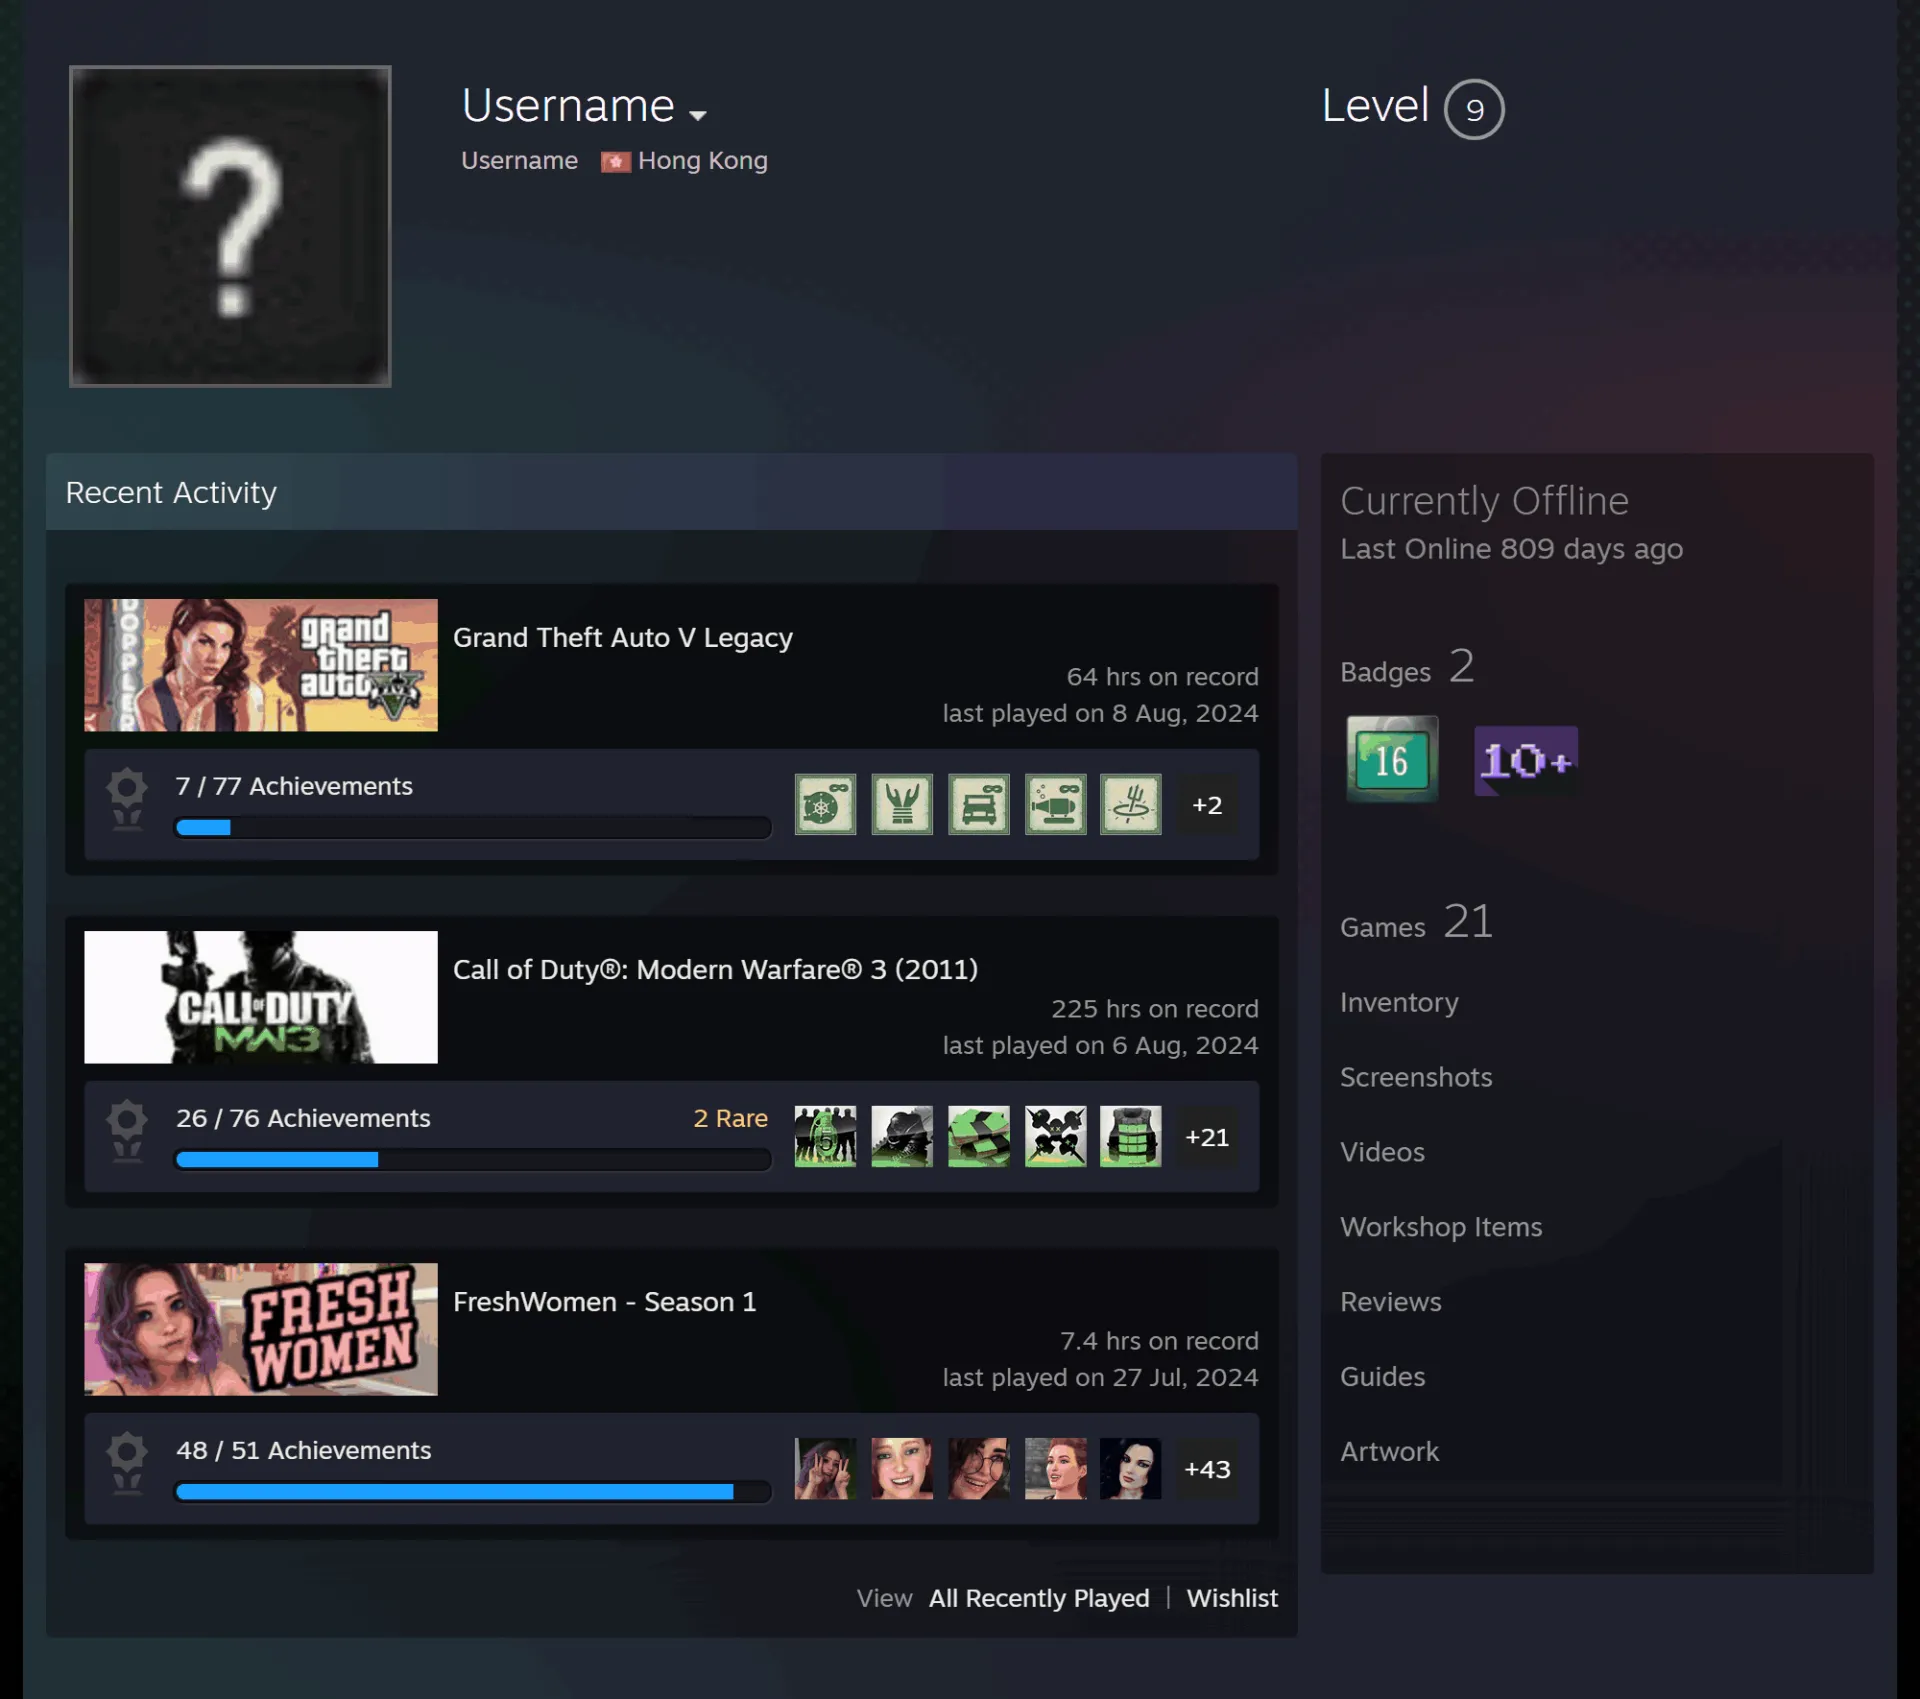Click the 48 / 51 Achievements text
1920x1699 pixels.
pos(304,1450)
